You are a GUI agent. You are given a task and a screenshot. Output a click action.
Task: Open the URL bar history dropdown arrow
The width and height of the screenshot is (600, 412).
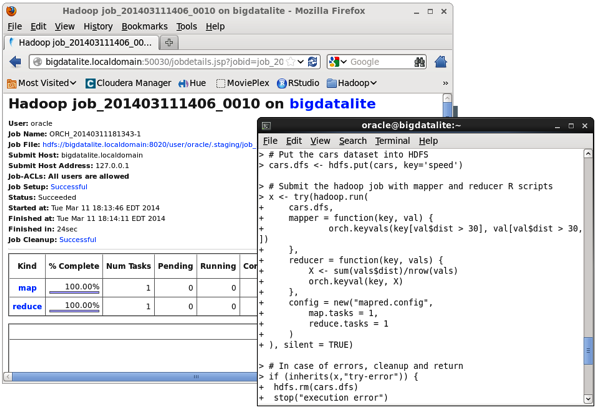[301, 62]
